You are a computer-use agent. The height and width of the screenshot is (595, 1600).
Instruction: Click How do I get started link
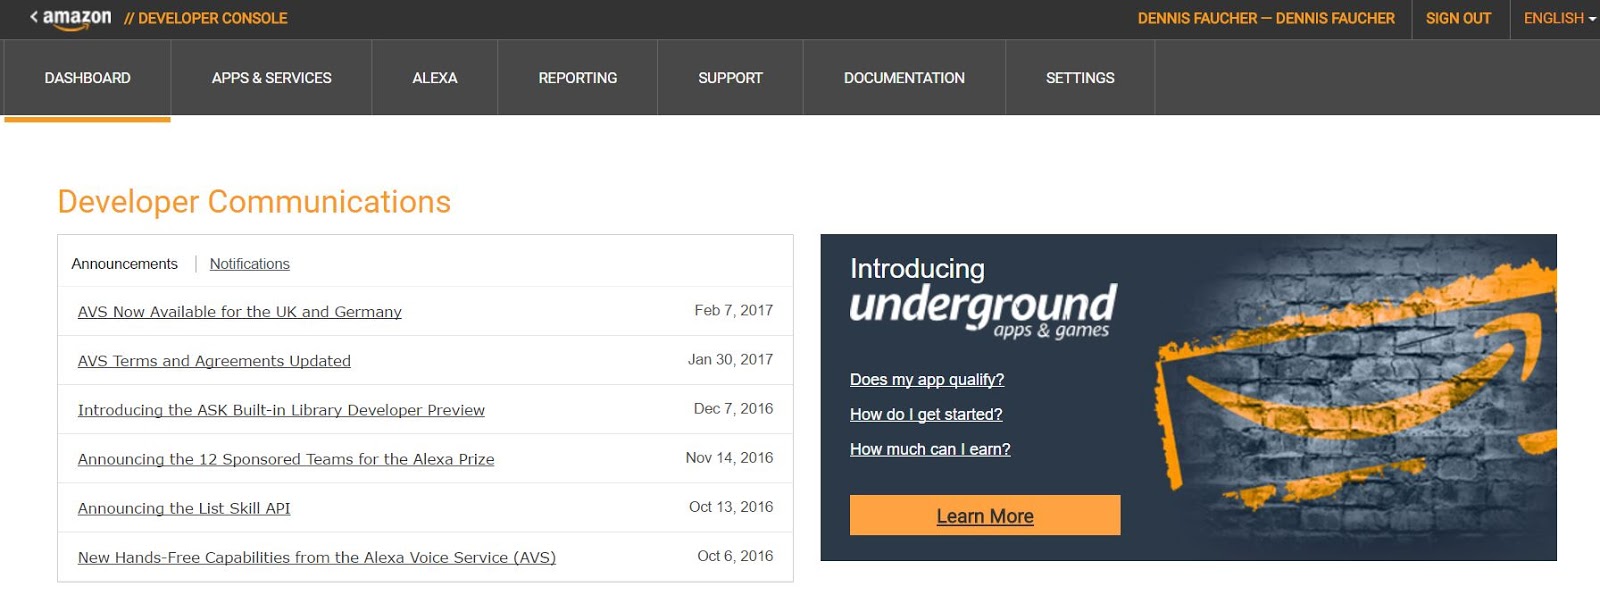926,415
